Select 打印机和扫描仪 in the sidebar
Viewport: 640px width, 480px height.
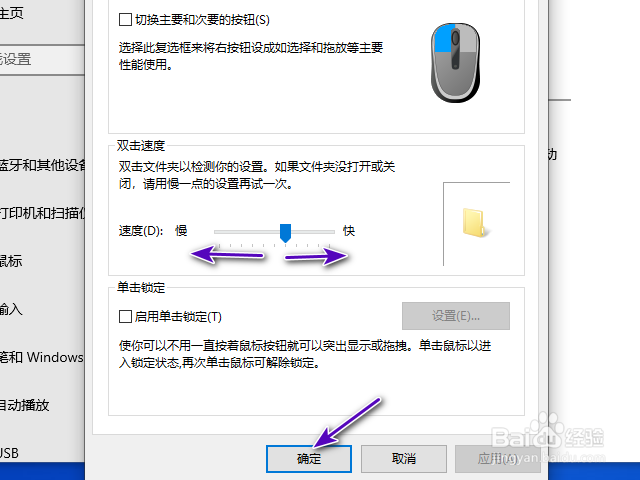click(x=42, y=213)
